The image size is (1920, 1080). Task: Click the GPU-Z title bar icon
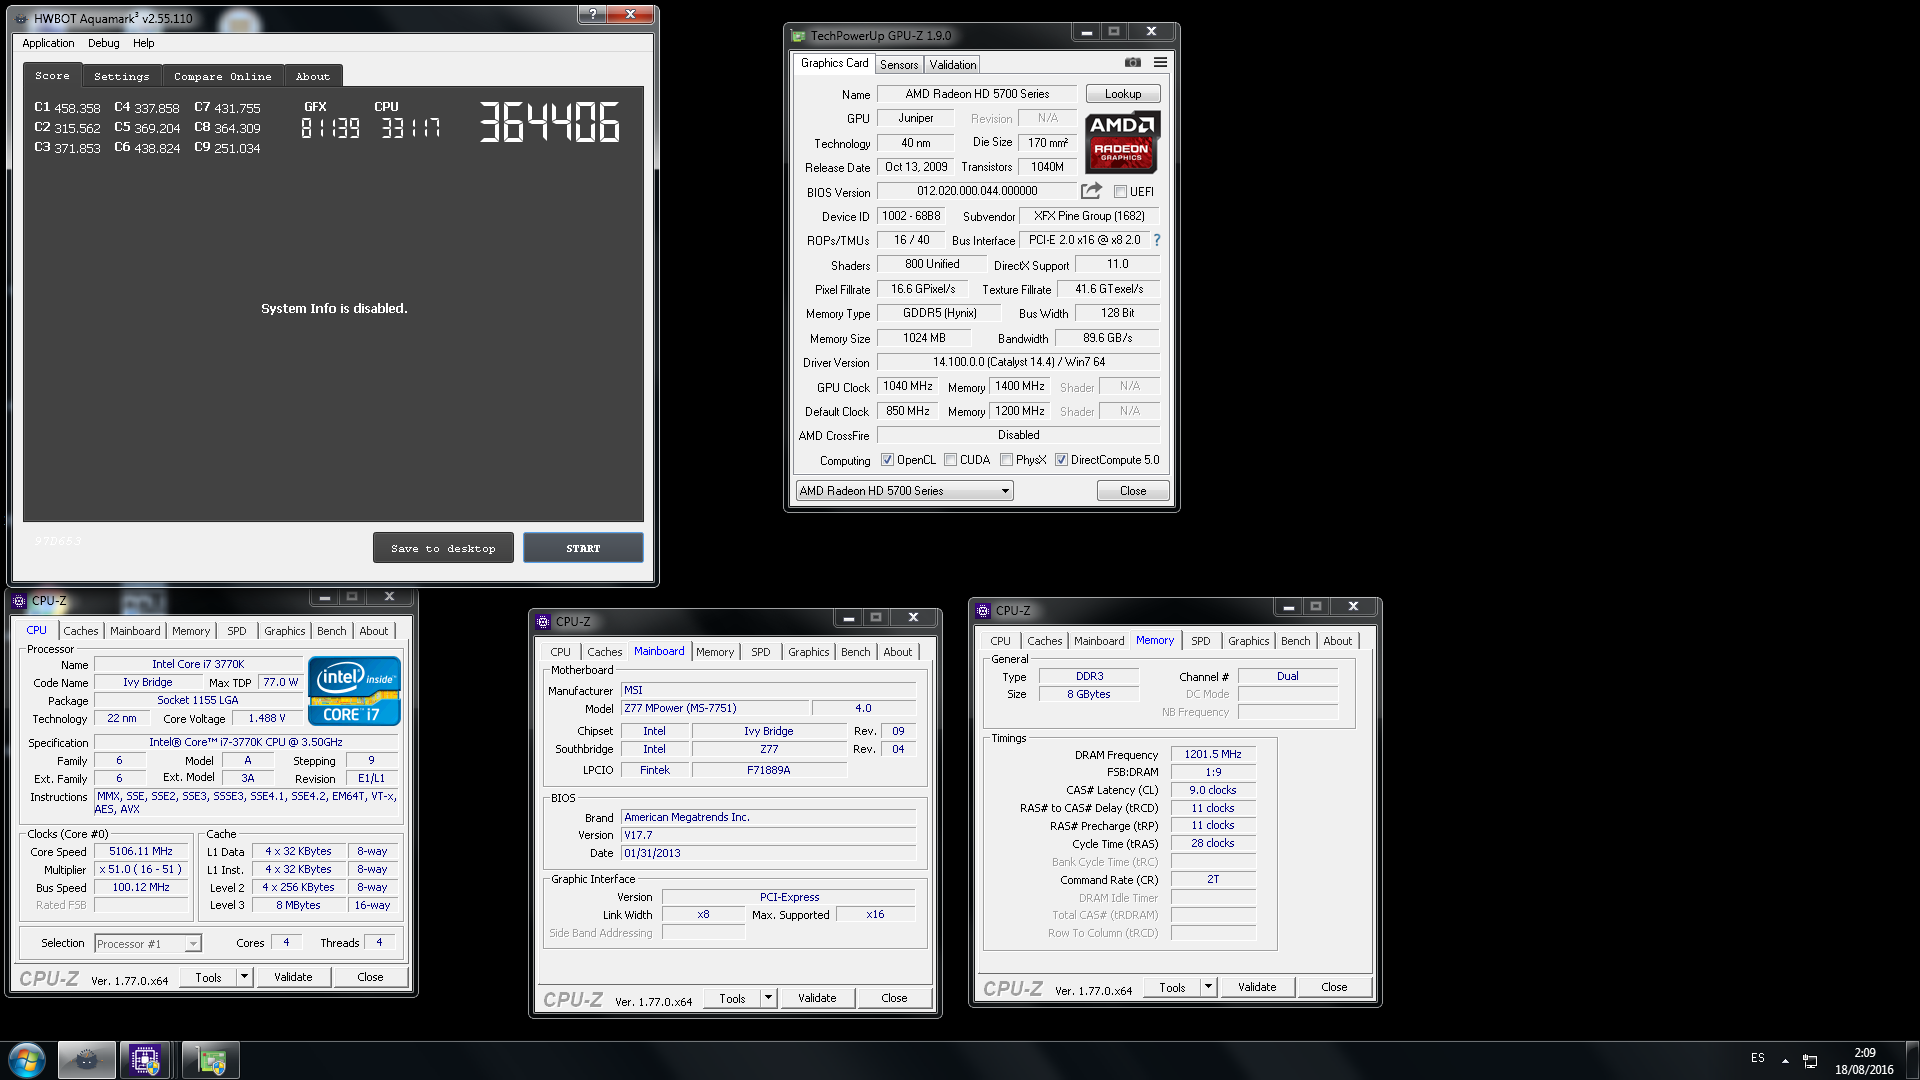[x=798, y=35]
